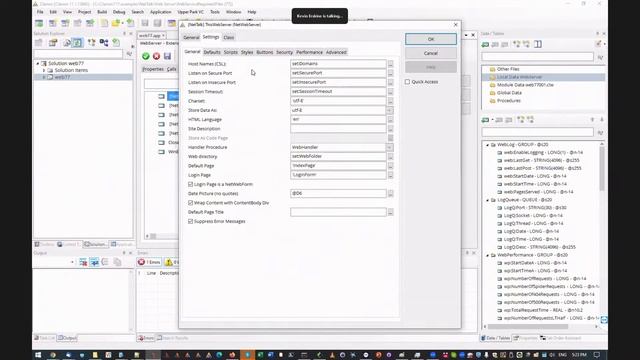The width and height of the screenshot is (640, 360).
Task: Click the move-up arrow icon above the fields list
Action: pyautogui.click(x=592, y=120)
